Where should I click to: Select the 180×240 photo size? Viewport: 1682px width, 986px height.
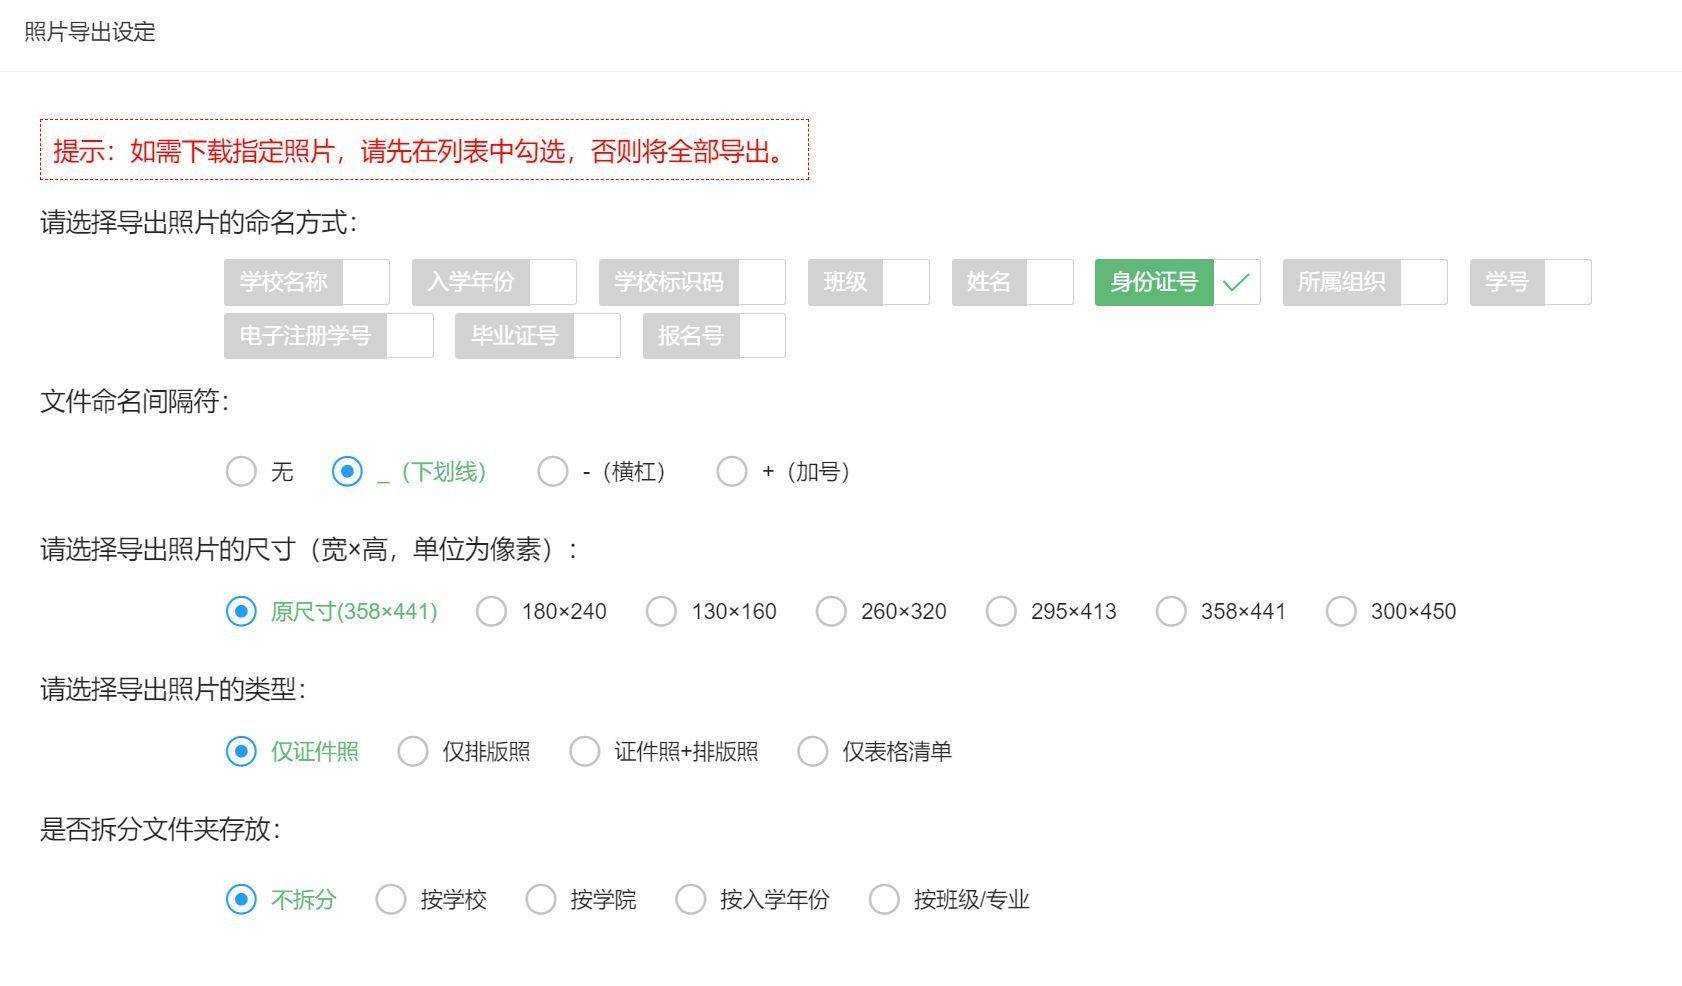pyautogui.click(x=491, y=611)
